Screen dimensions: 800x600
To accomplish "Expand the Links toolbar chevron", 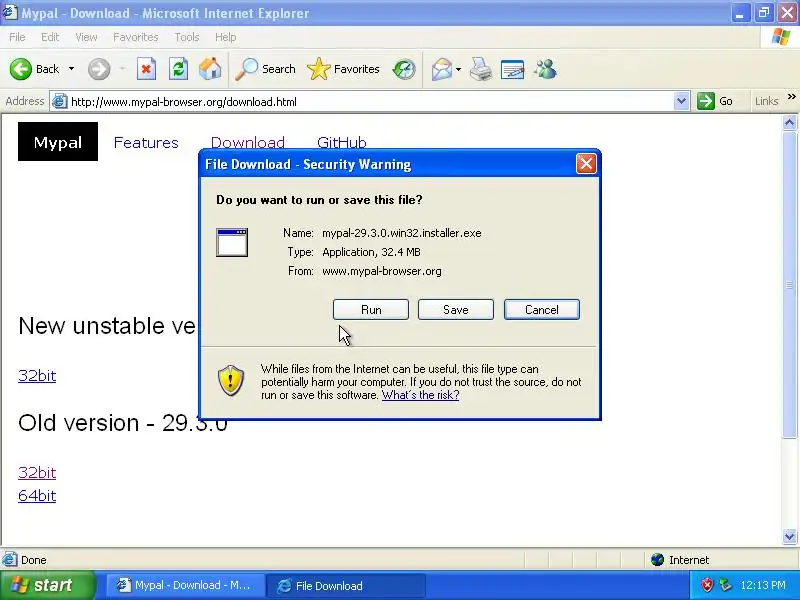I will point(791,97).
